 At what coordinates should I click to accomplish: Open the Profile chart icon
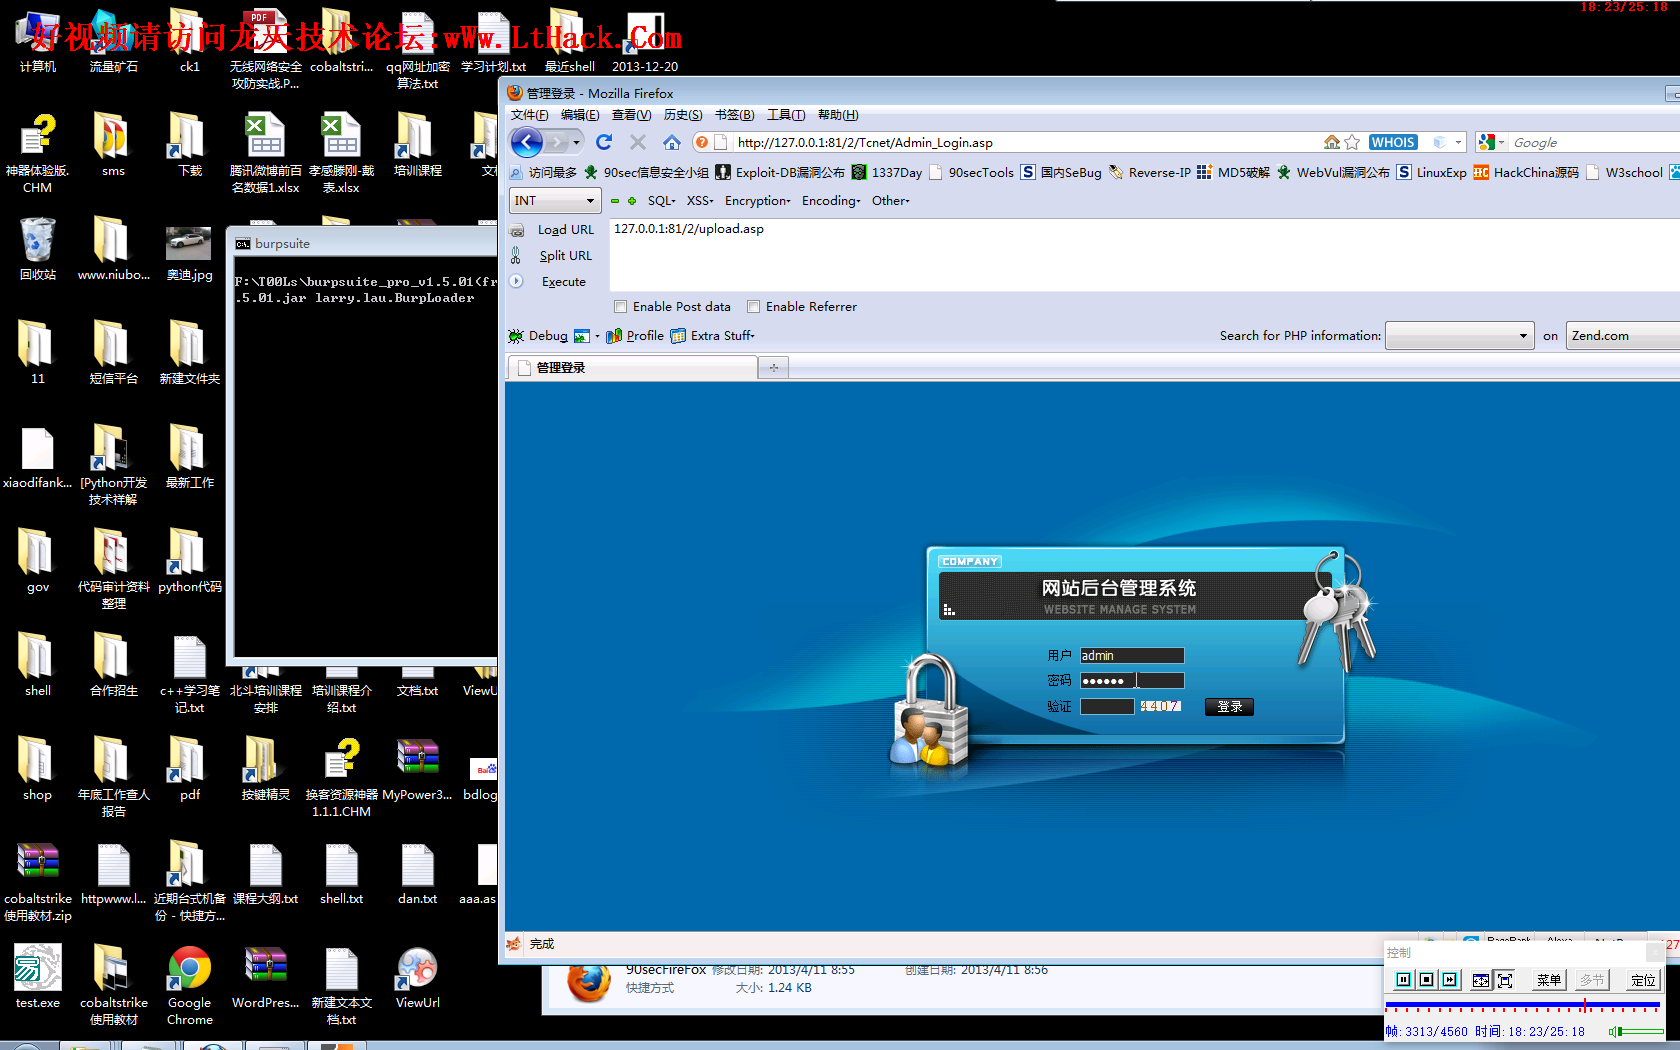click(614, 336)
